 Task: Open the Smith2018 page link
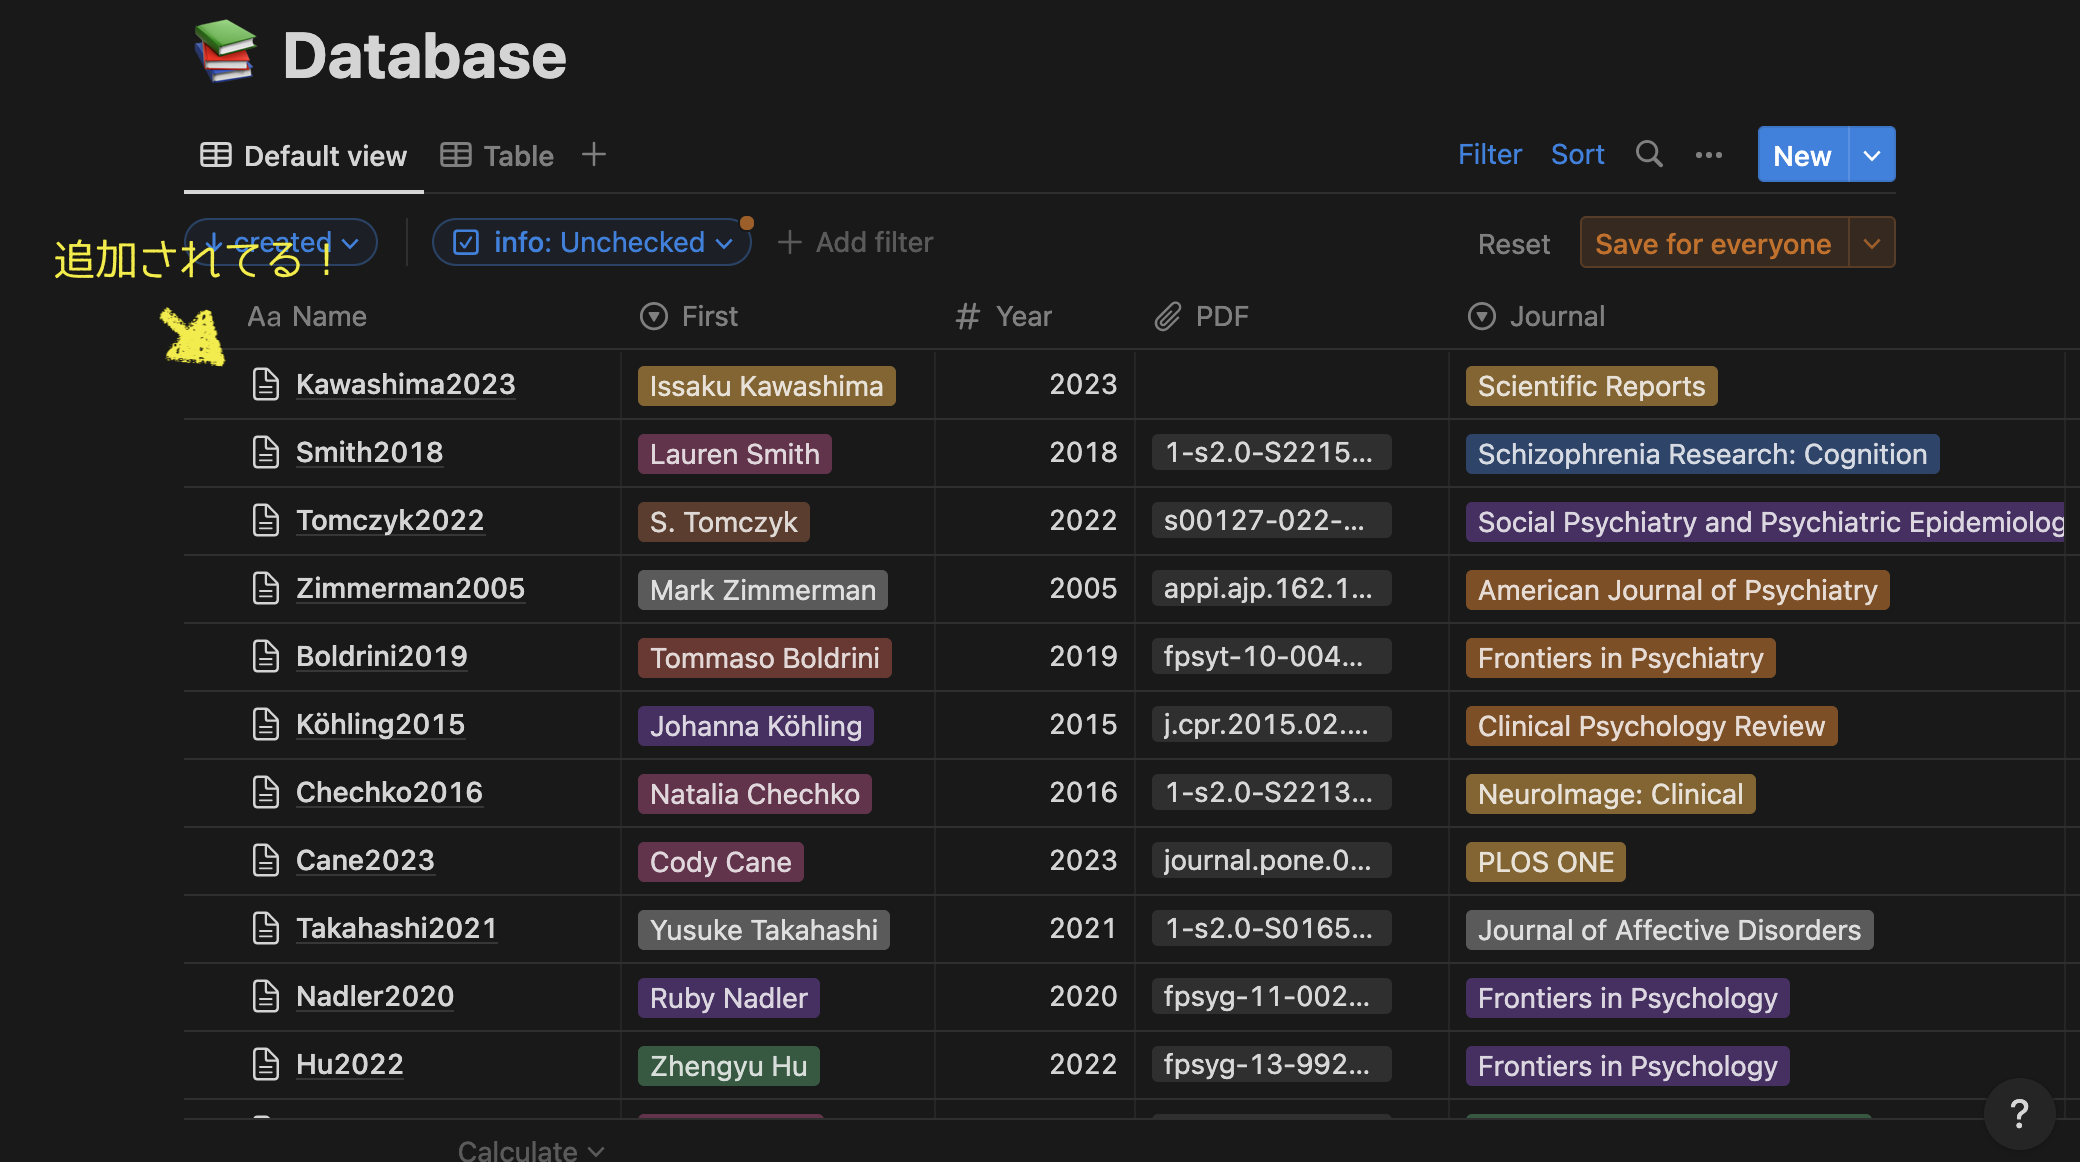click(369, 452)
